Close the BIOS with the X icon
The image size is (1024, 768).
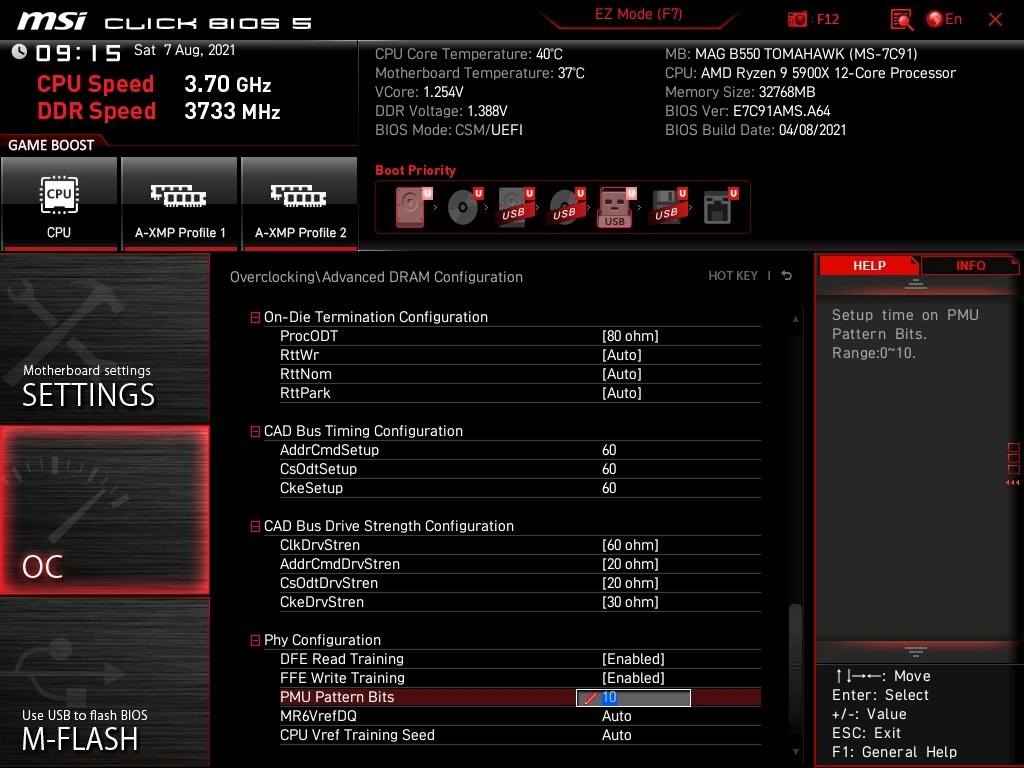995,20
